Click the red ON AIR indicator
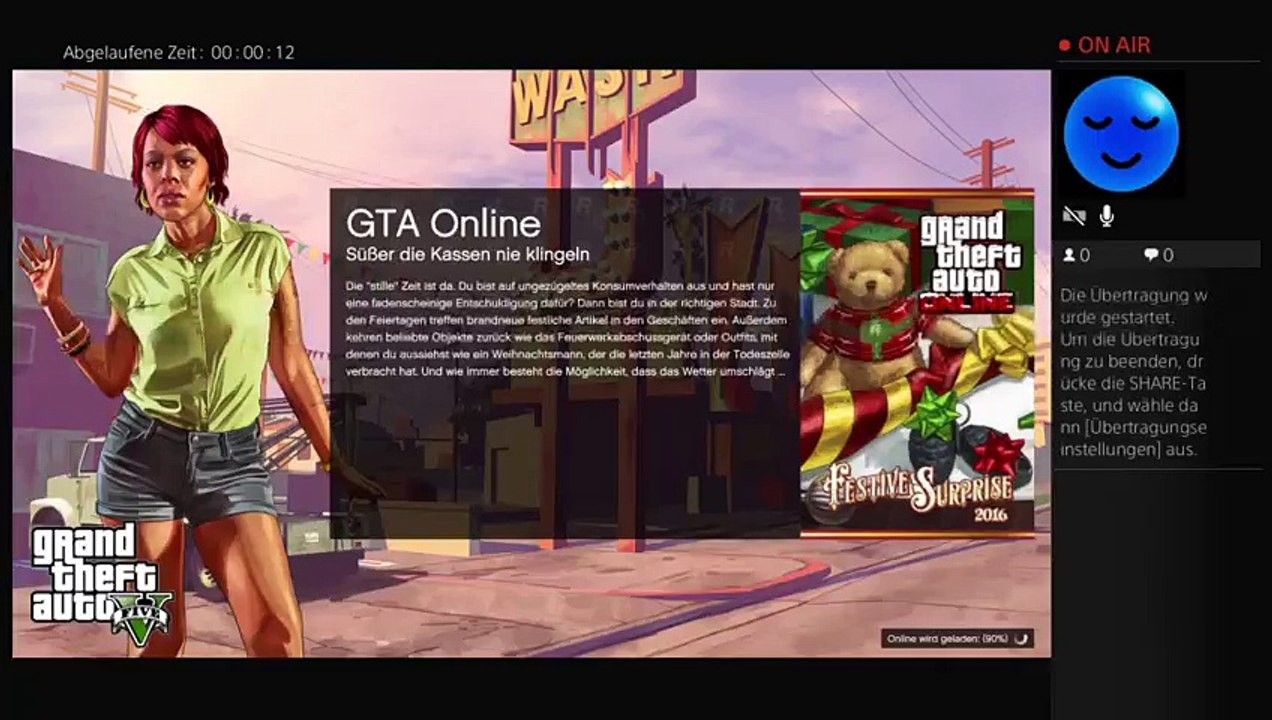This screenshot has width=1272, height=720. click(1105, 45)
